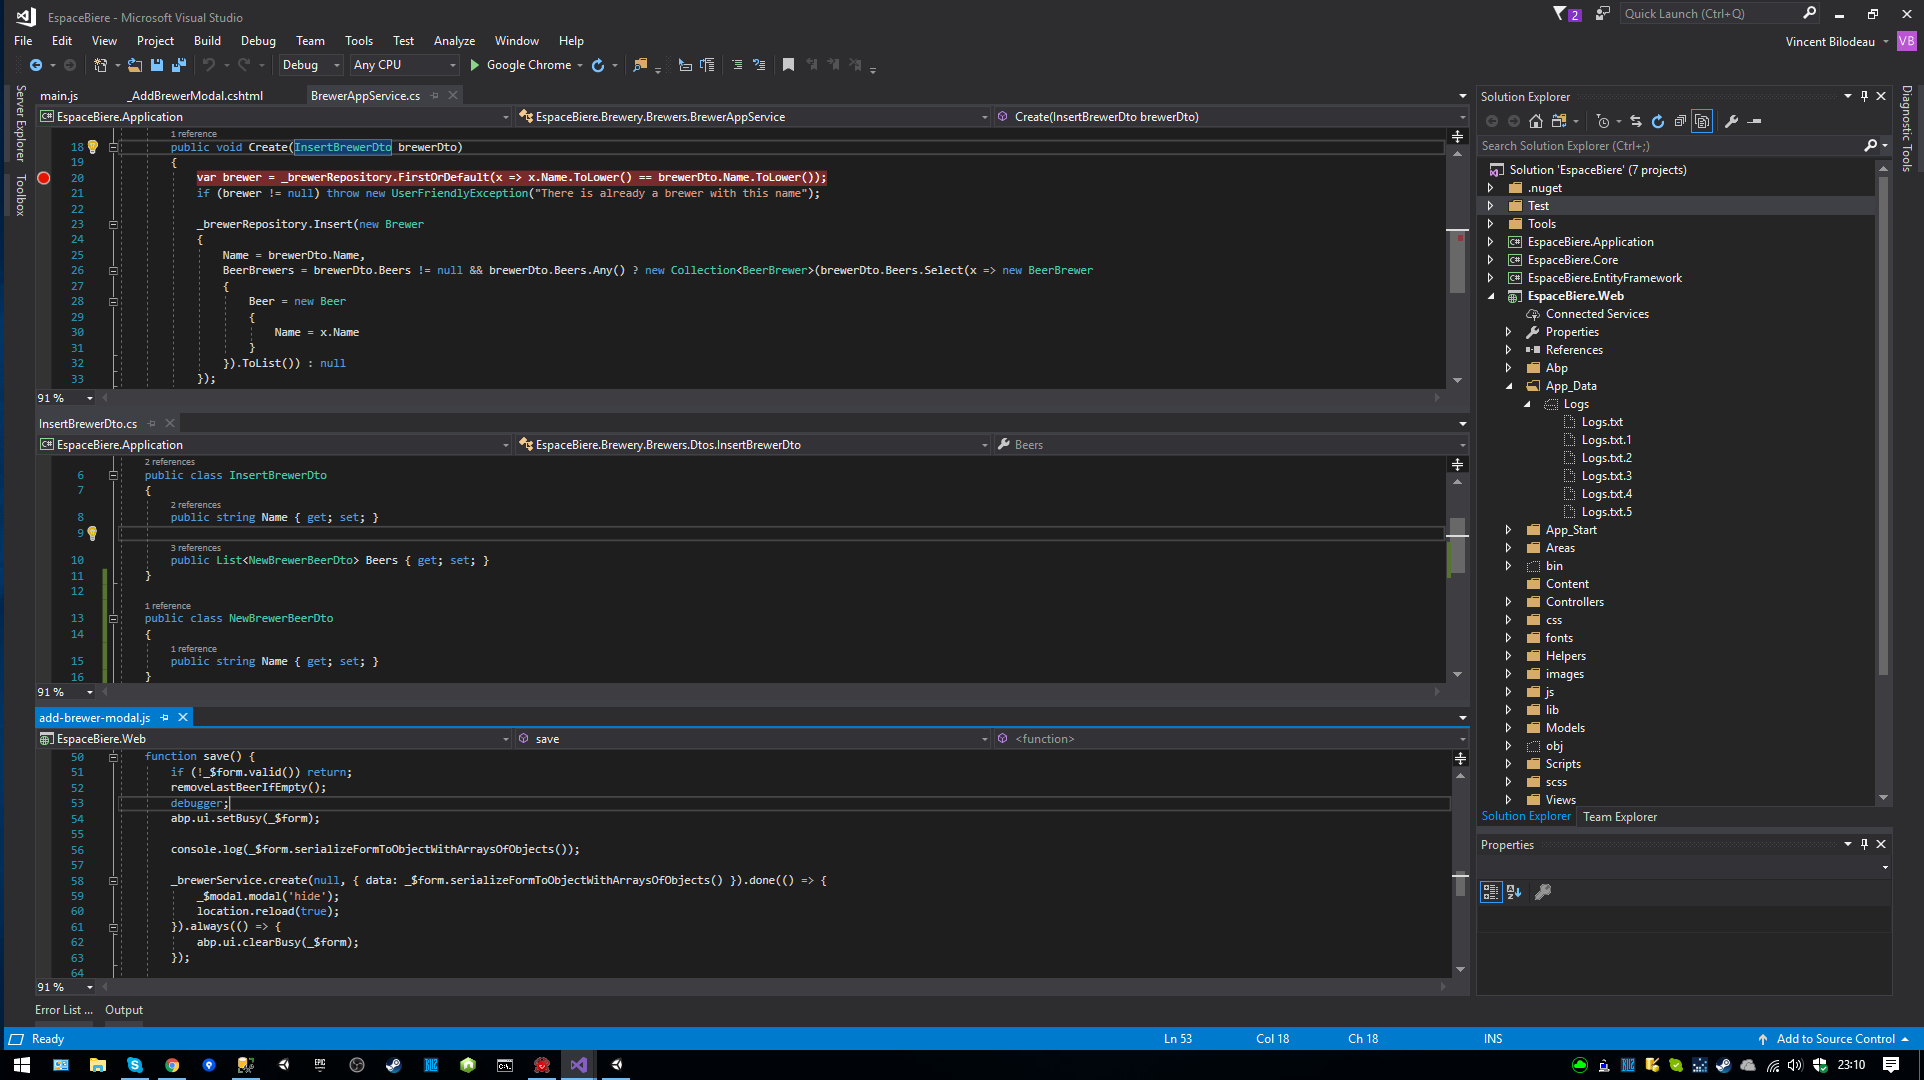Toggle Sync with Active Document

point(1636,121)
